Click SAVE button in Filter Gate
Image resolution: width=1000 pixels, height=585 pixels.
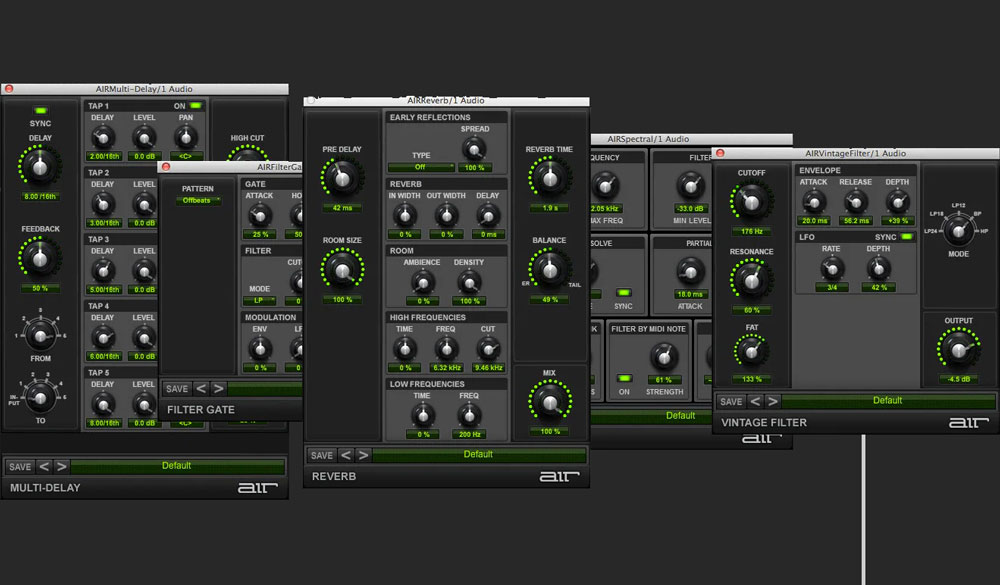click(177, 389)
